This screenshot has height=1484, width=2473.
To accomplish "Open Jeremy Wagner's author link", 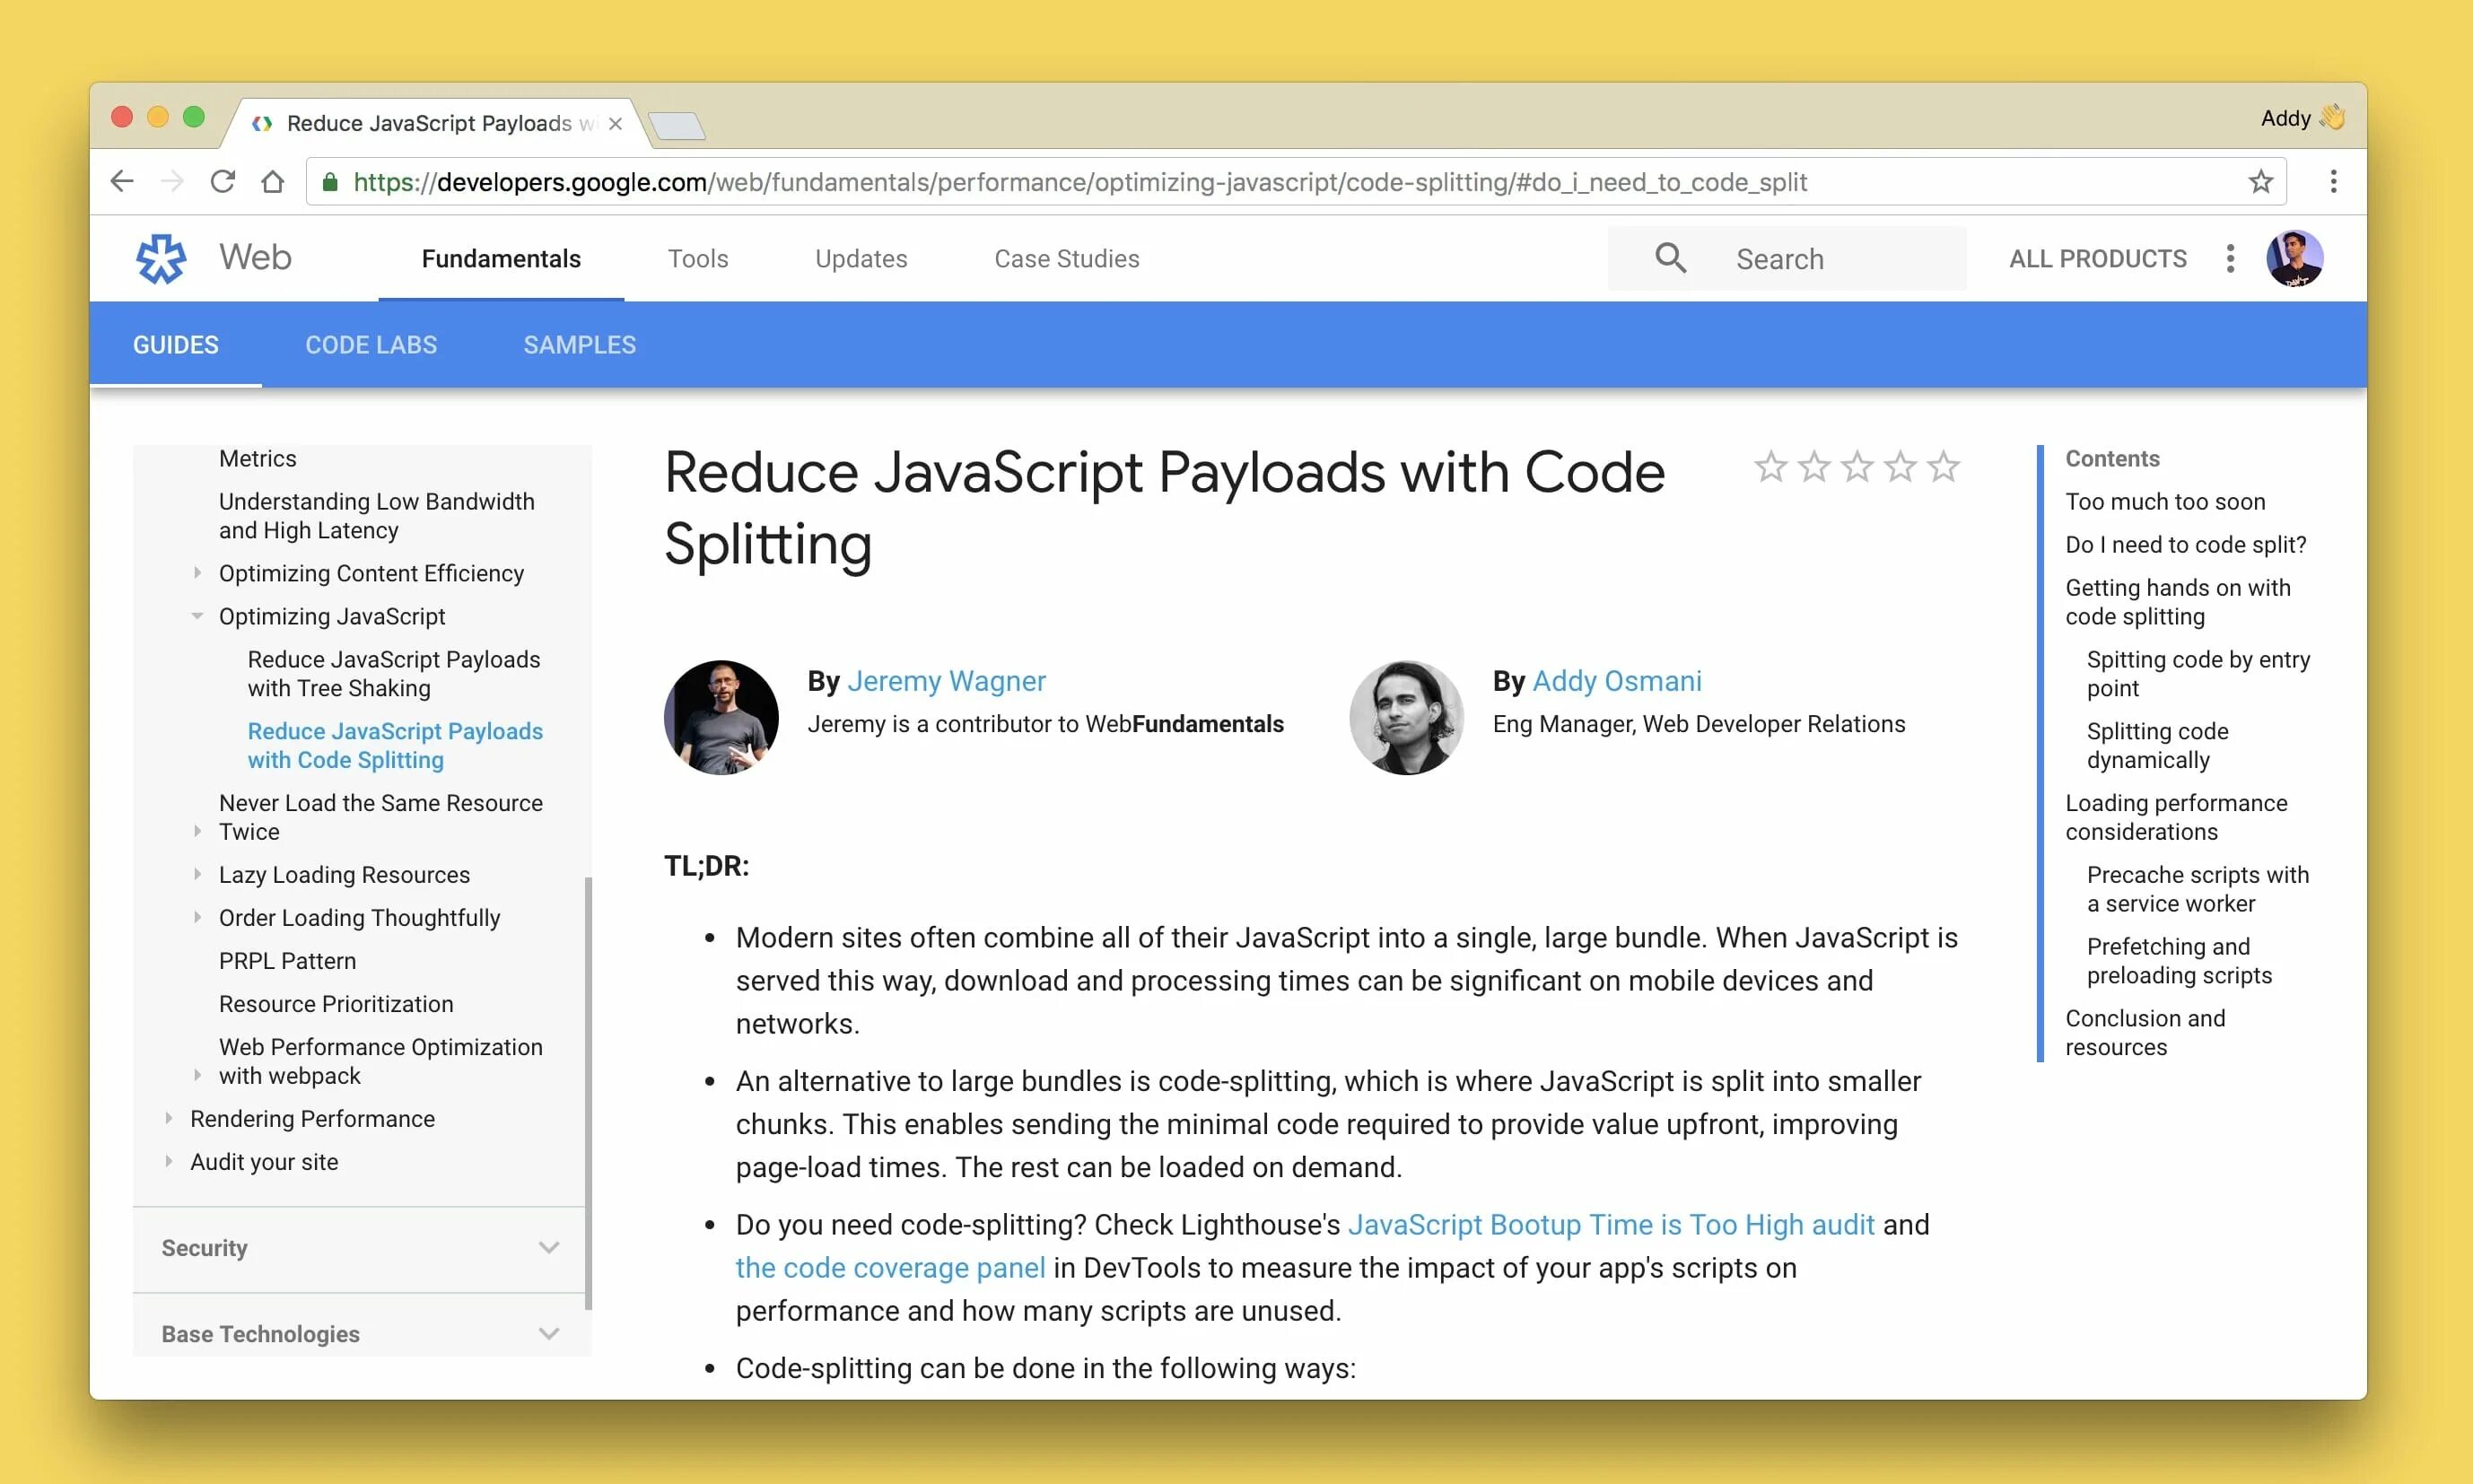I will point(946,681).
